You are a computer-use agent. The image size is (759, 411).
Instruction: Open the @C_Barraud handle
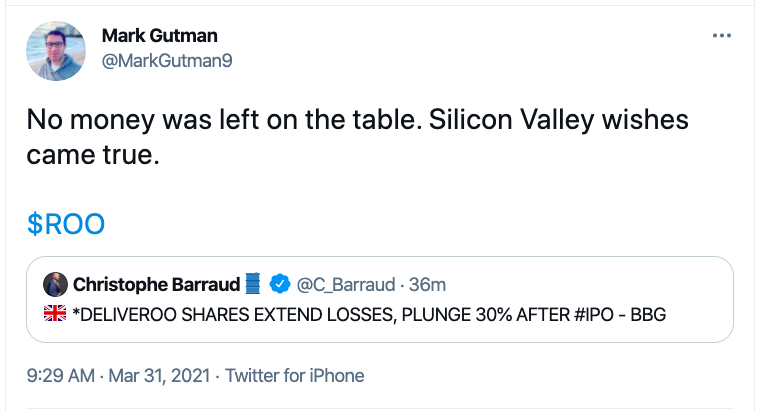343,284
